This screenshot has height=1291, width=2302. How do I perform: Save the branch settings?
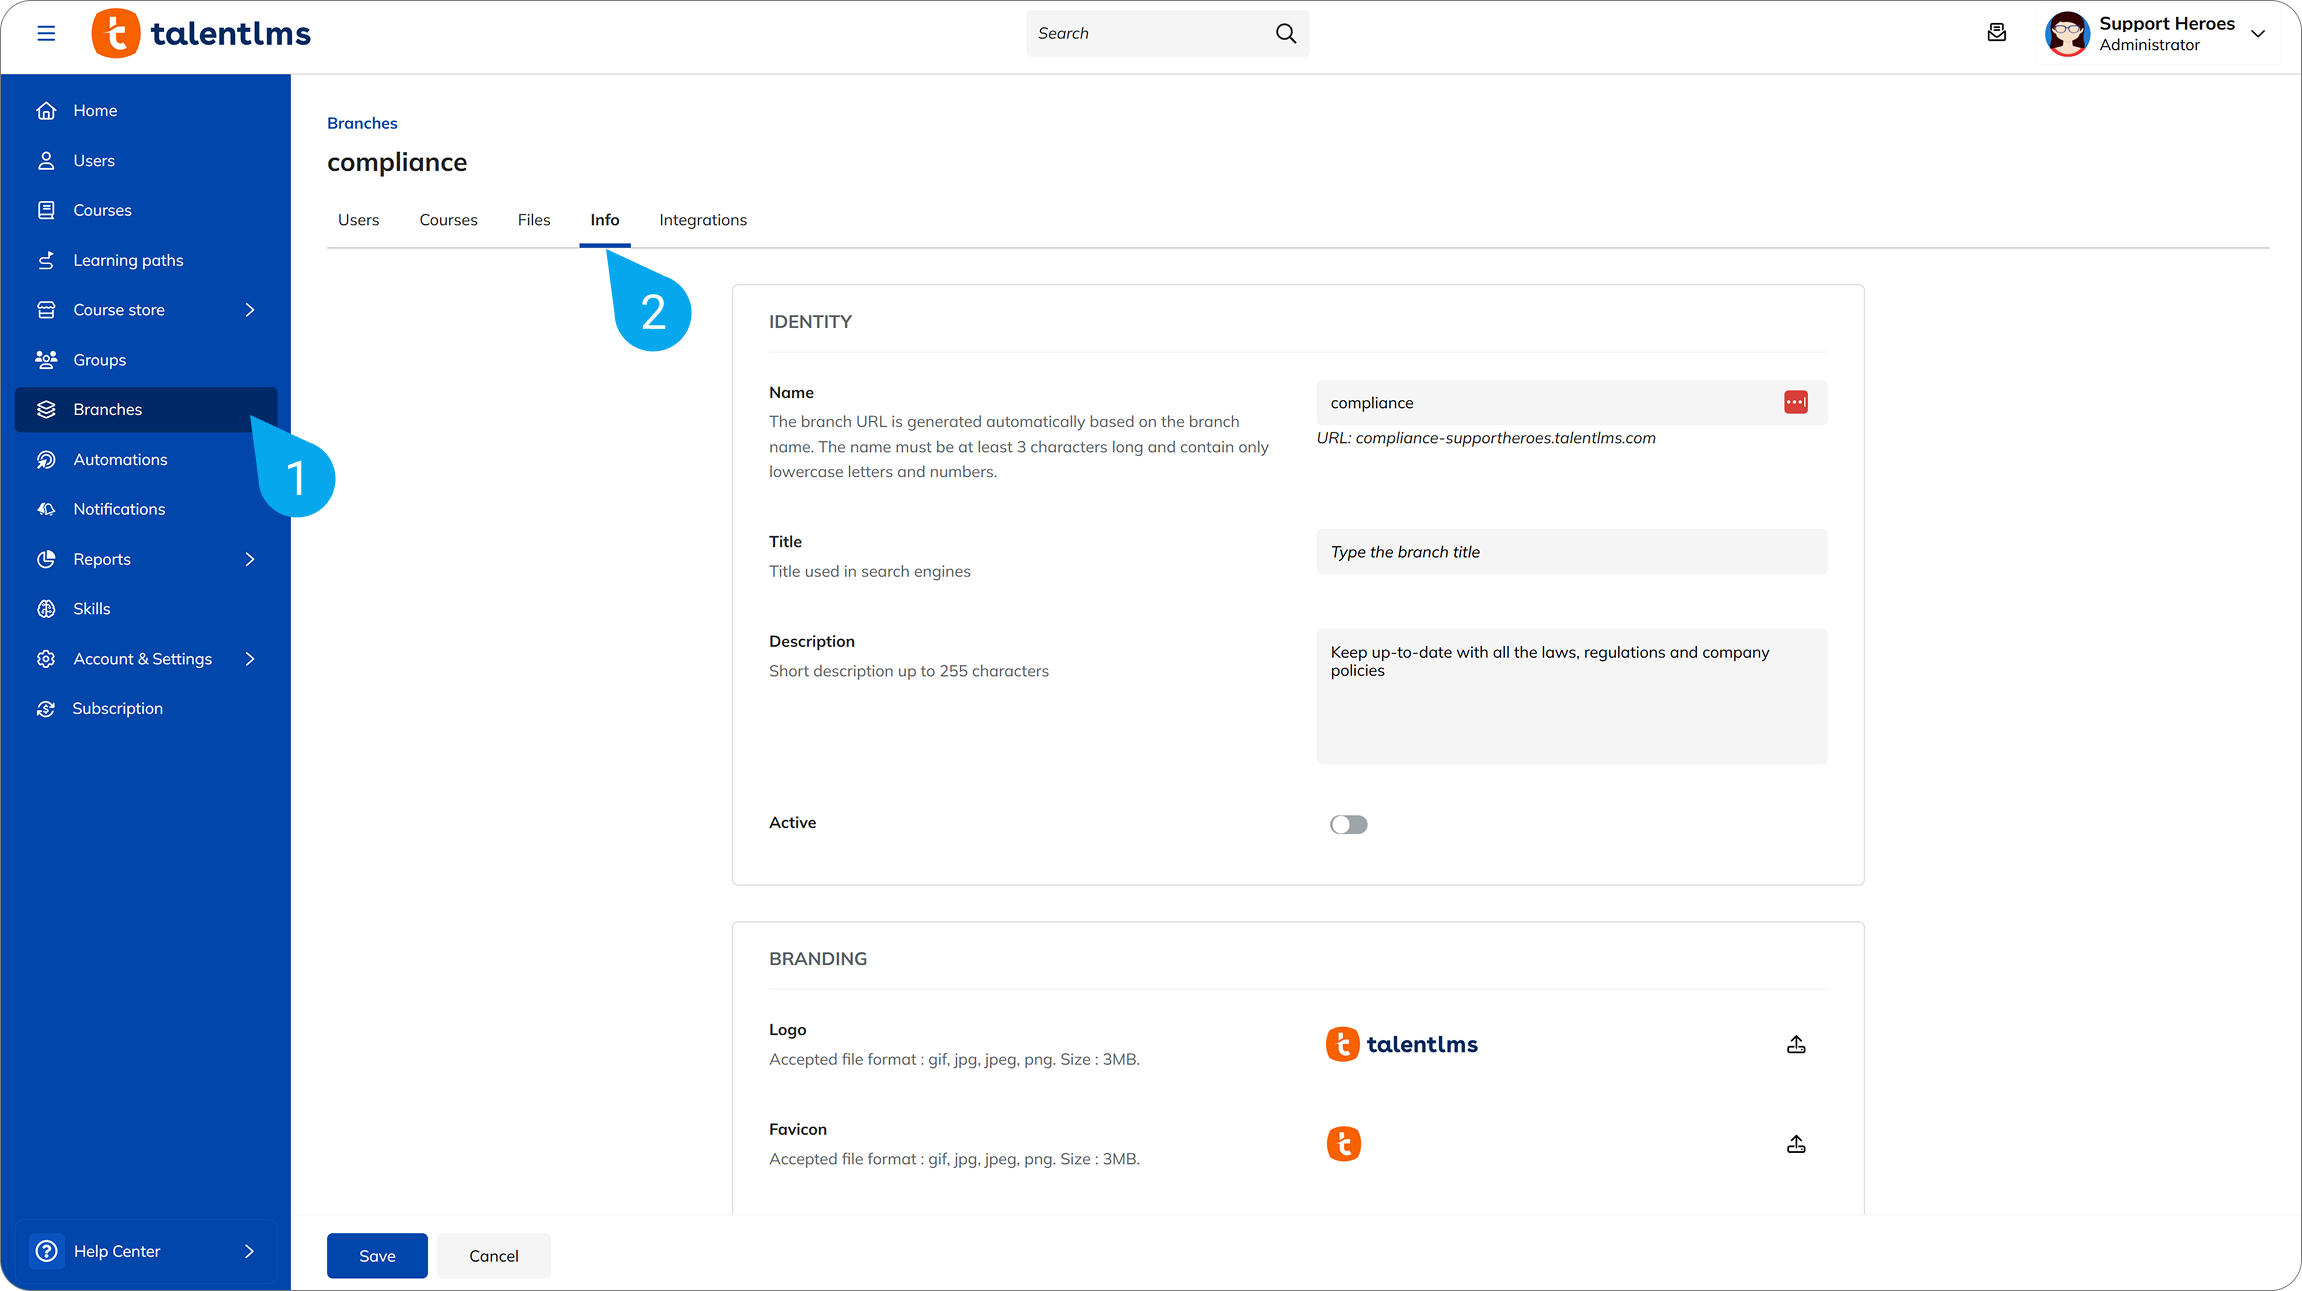[x=377, y=1255]
